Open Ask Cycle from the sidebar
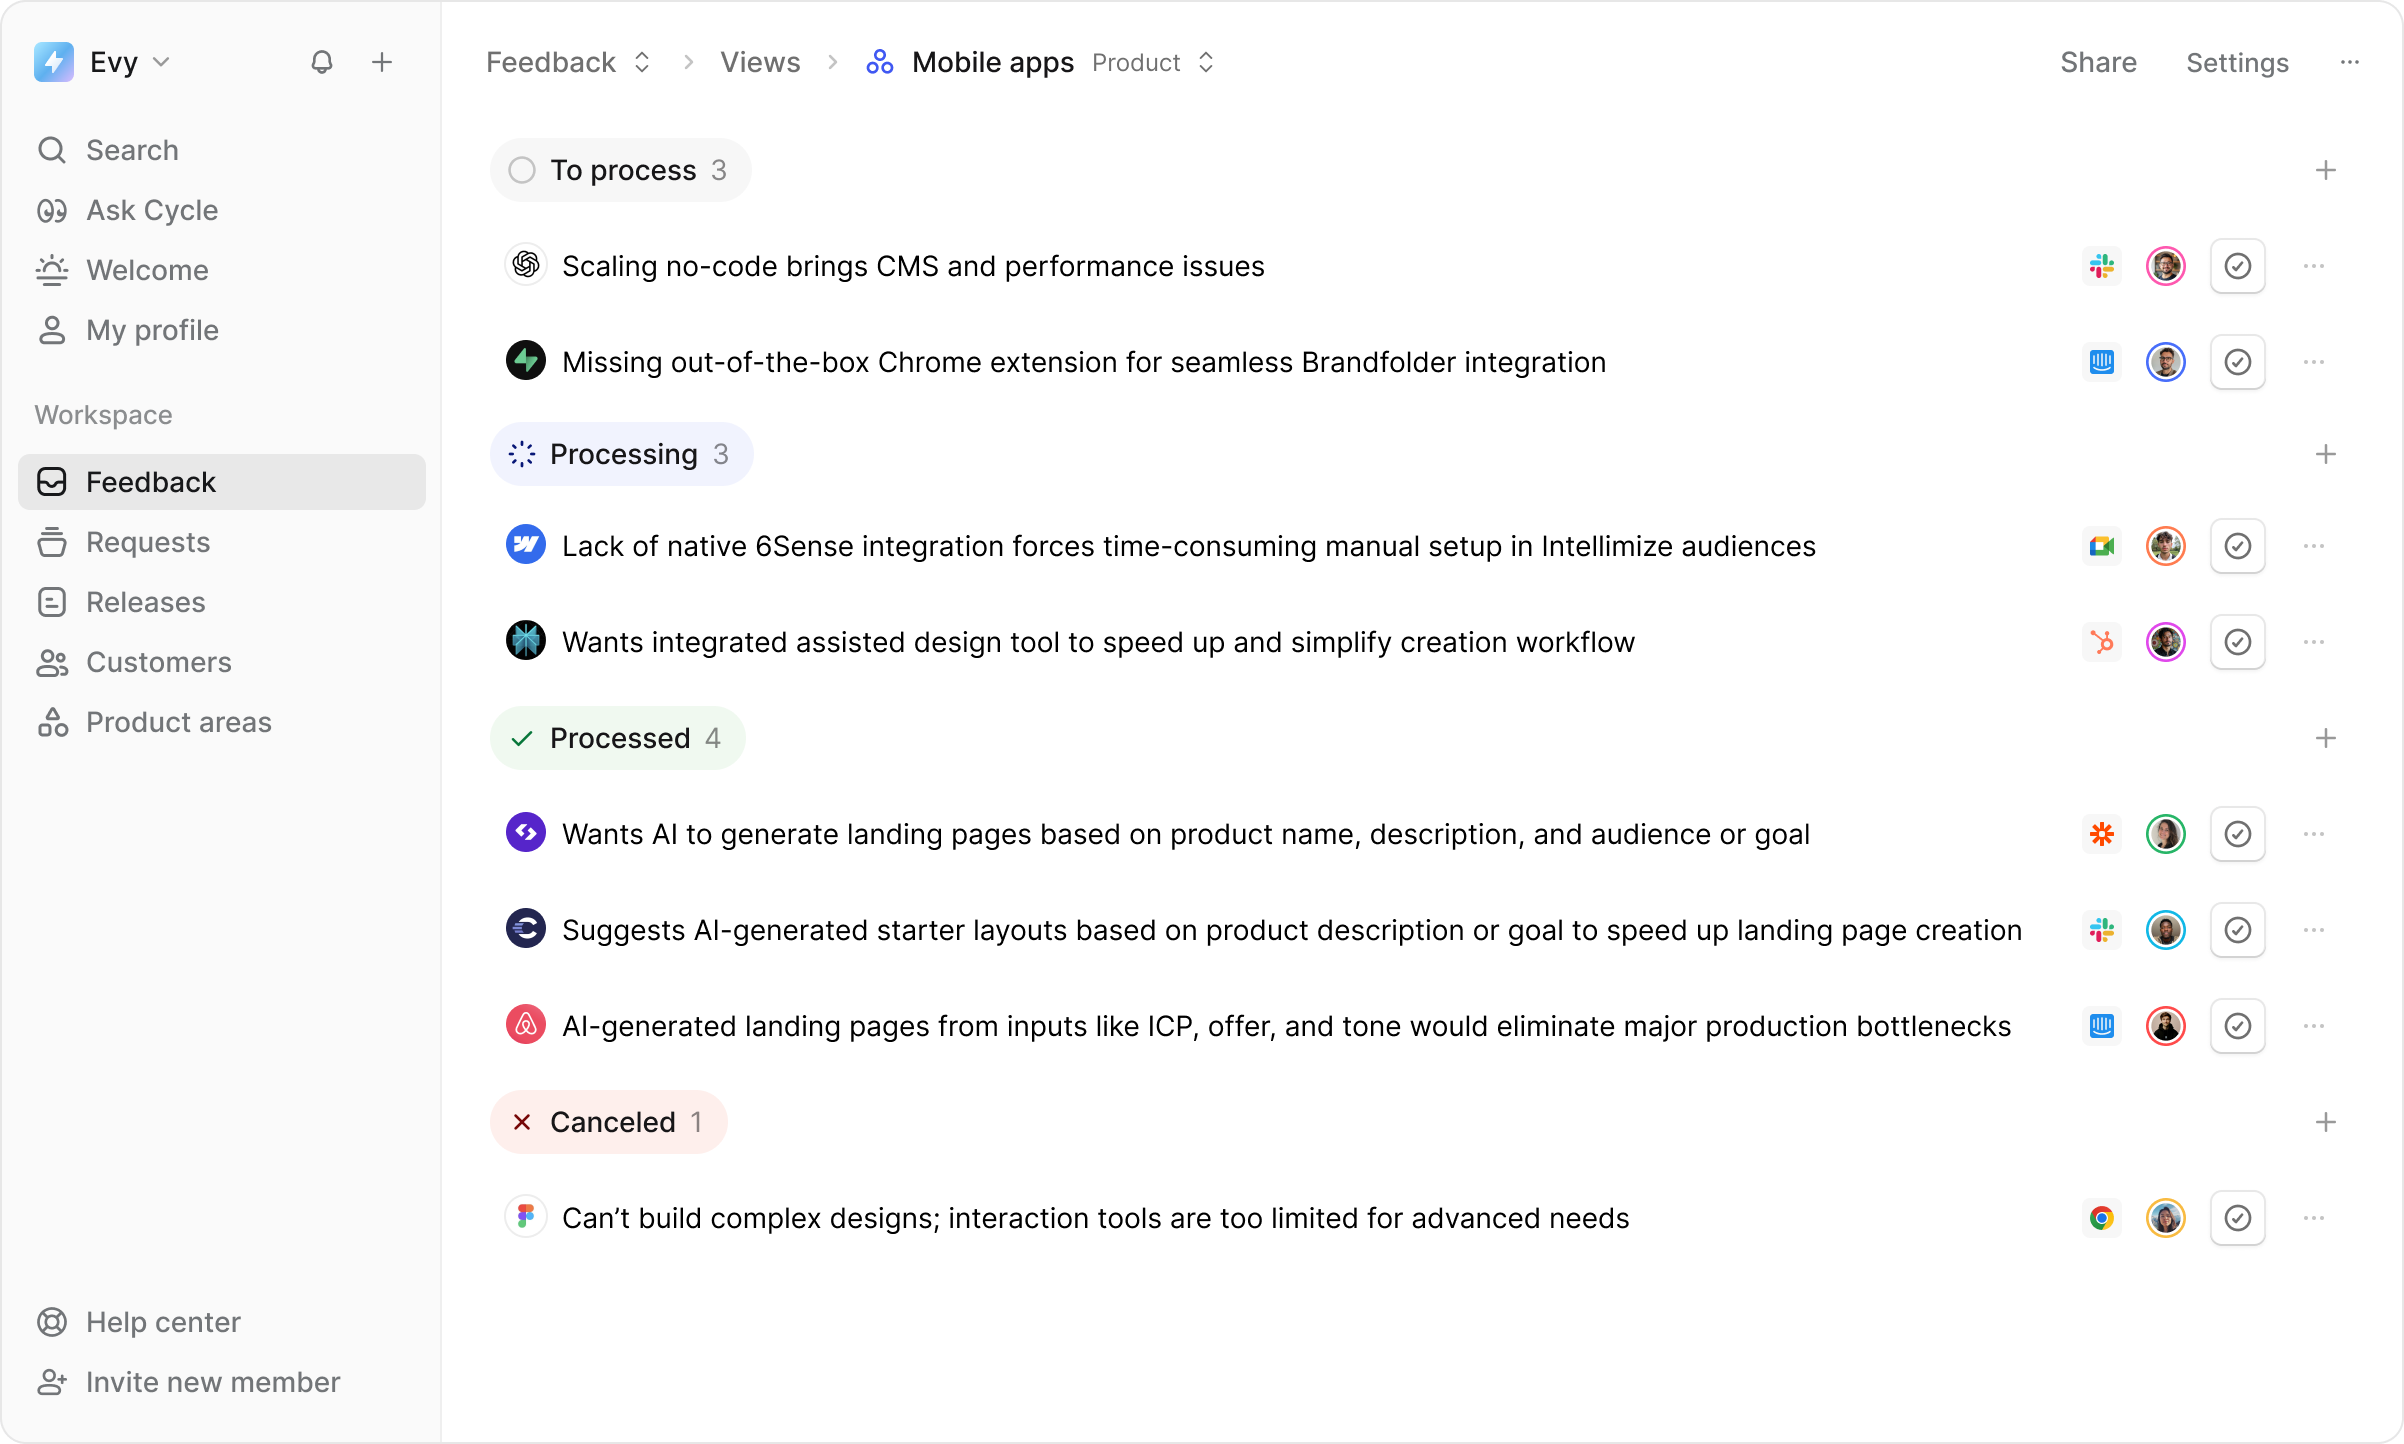The width and height of the screenshot is (2404, 1444). click(x=152, y=210)
